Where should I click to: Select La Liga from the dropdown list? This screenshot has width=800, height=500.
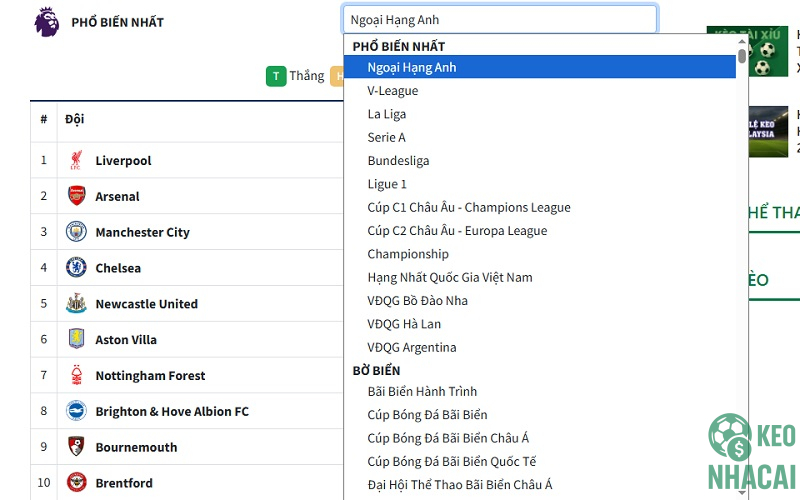point(386,114)
